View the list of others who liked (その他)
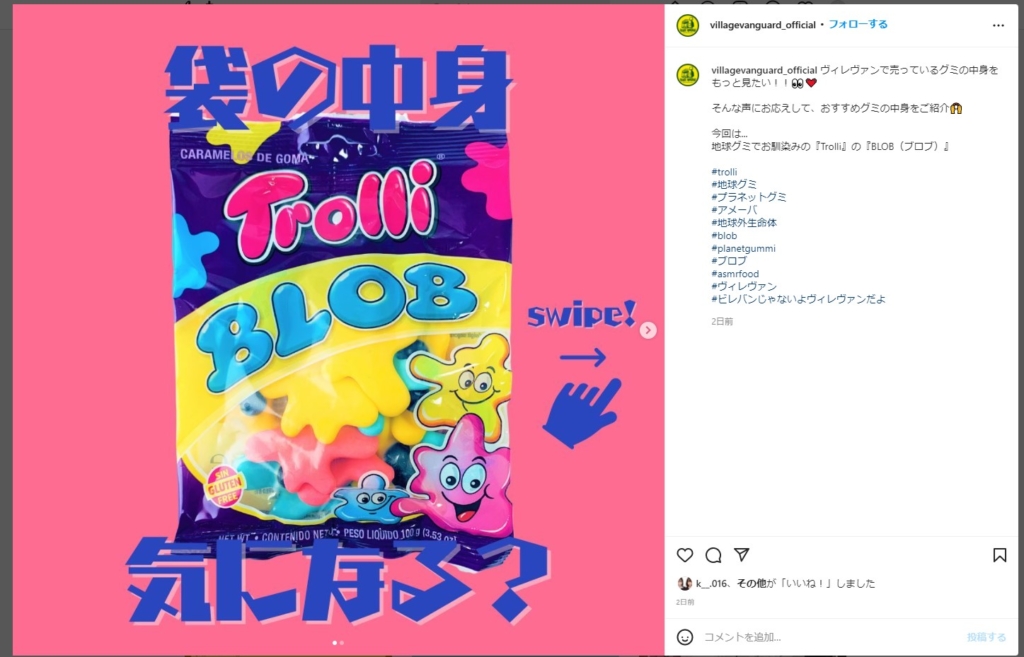Viewport: 1024px width, 657px height. pyautogui.click(x=750, y=584)
